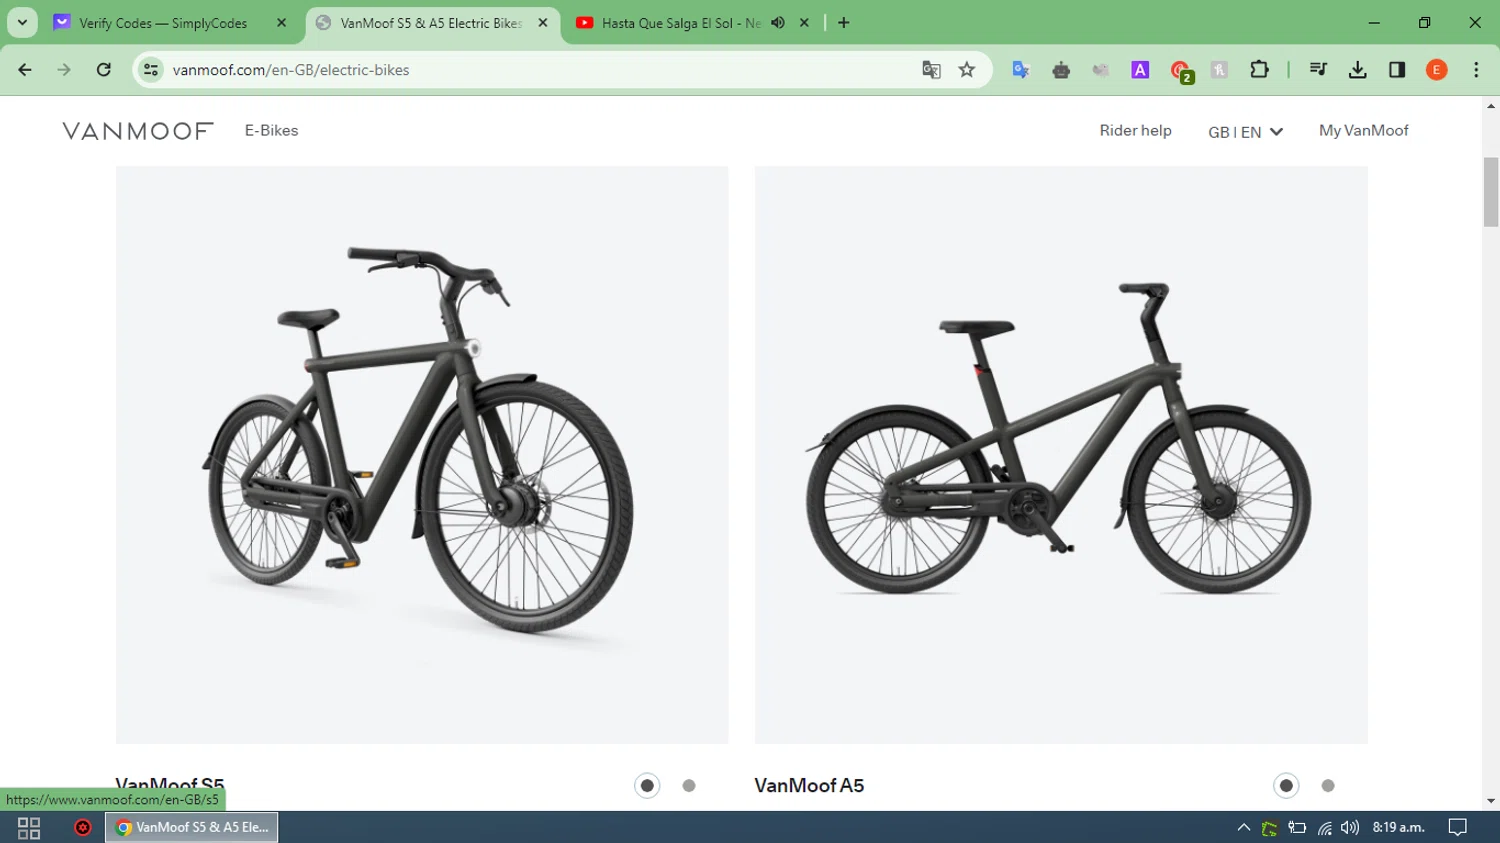
Task: Click red circular icon on taskbar
Action: pos(83,828)
